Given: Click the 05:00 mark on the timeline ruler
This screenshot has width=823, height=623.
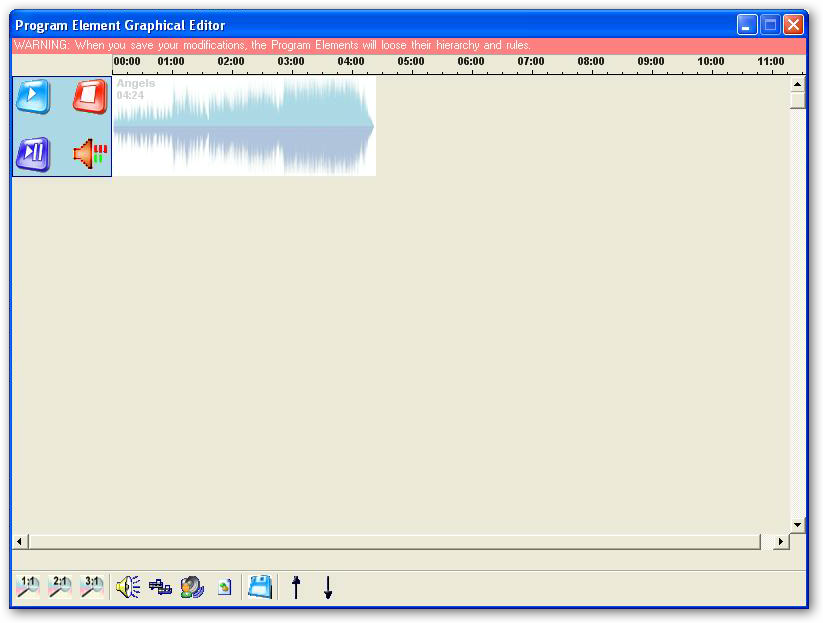Looking at the screenshot, I should (411, 61).
